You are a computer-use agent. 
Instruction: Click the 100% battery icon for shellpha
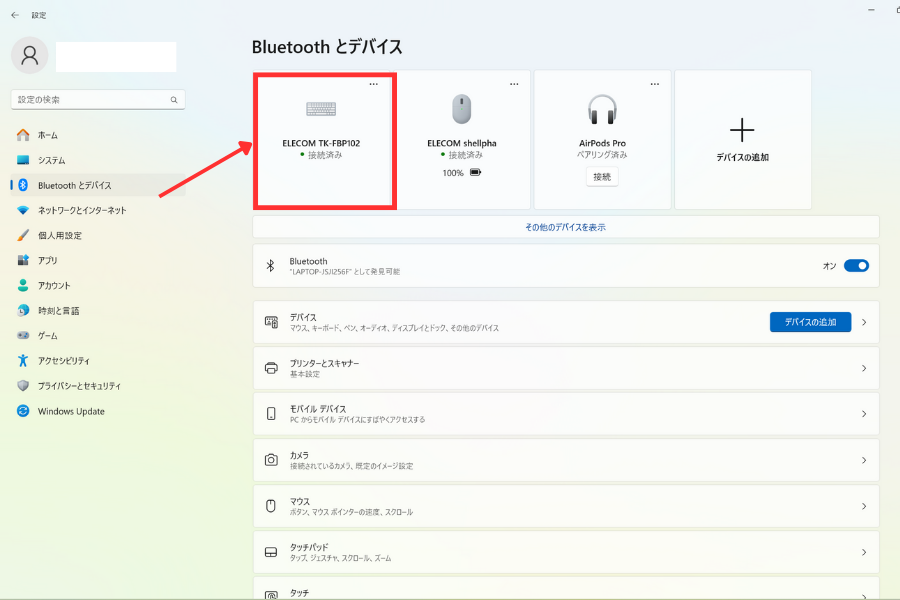coord(476,172)
